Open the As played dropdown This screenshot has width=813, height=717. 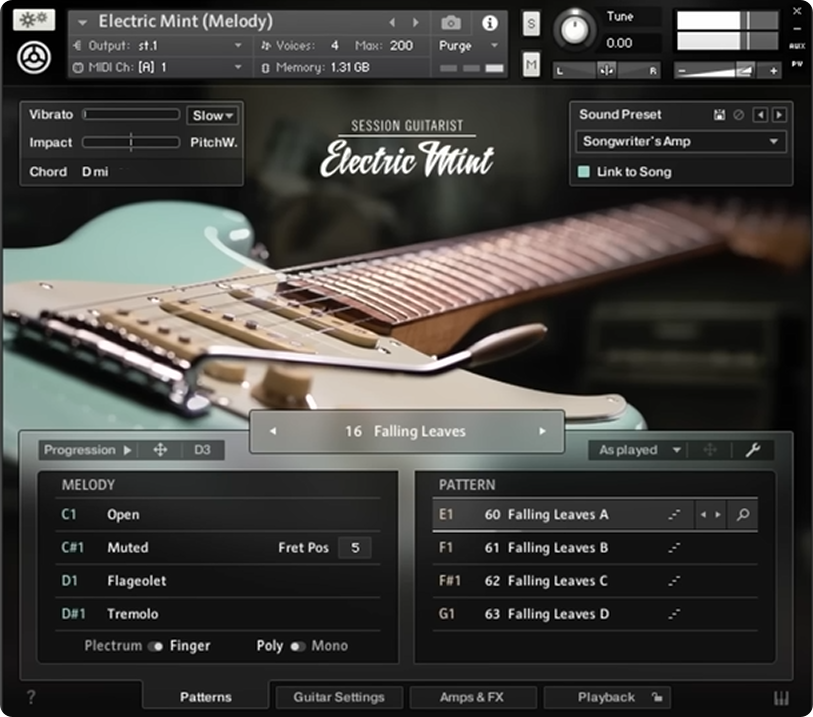point(638,450)
